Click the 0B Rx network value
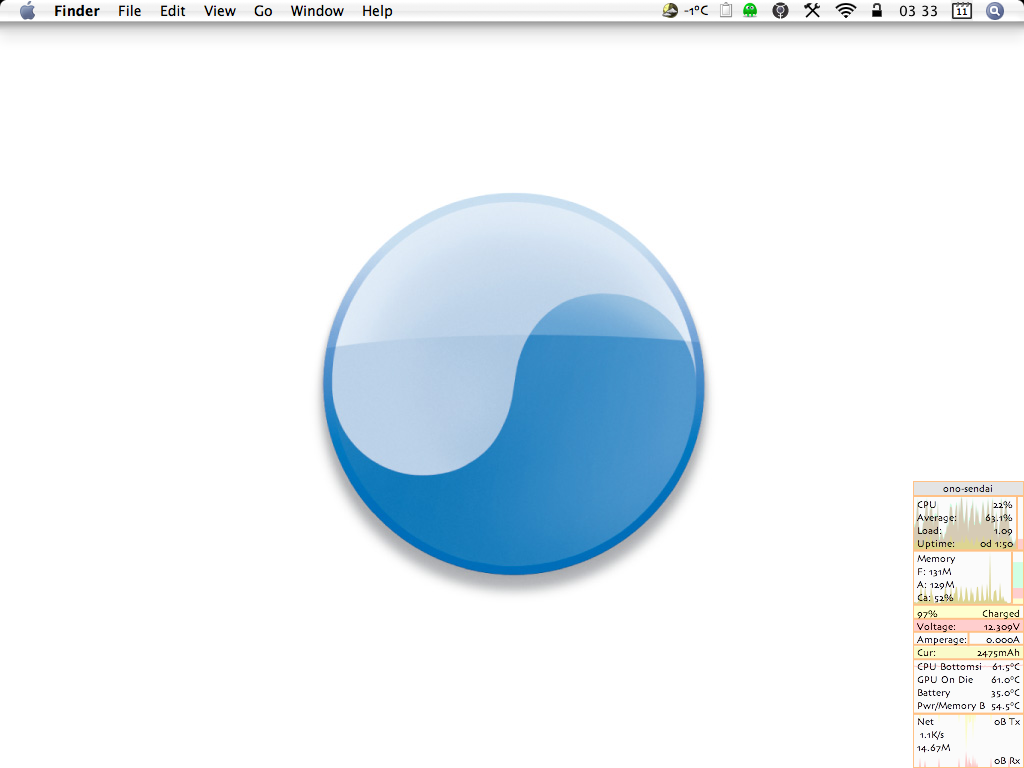 [x=1006, y=761]
